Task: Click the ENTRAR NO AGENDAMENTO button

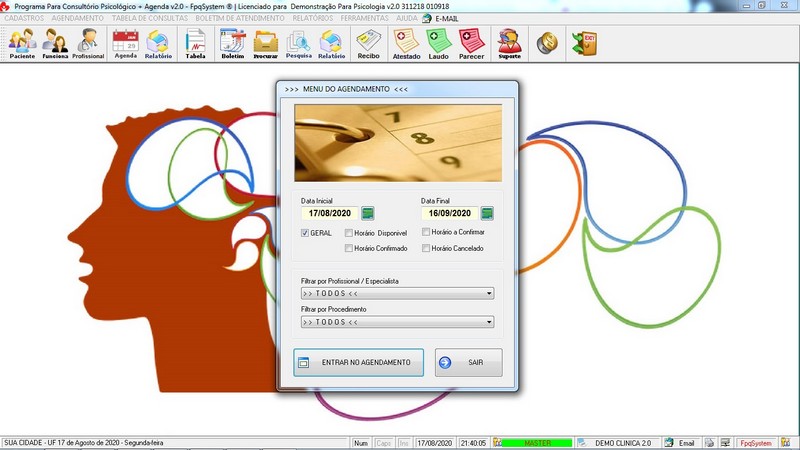Action: click(358, 362)
